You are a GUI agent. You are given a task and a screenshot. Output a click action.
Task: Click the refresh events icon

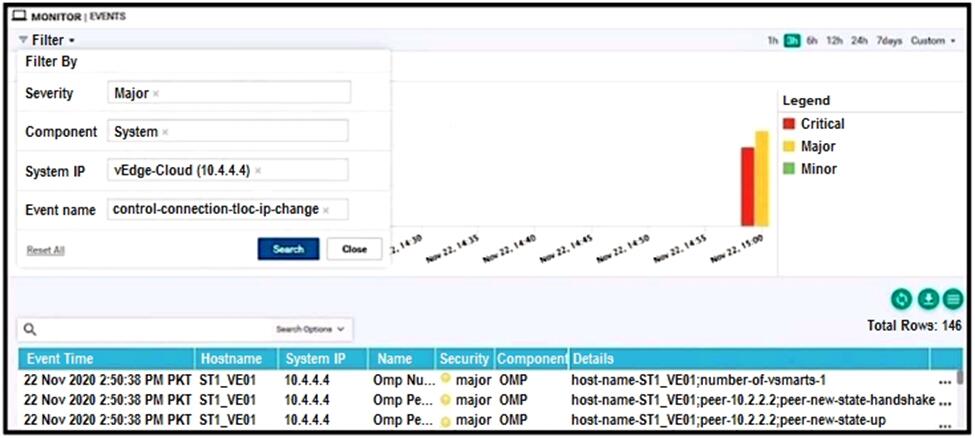click(x=903, y=298)
